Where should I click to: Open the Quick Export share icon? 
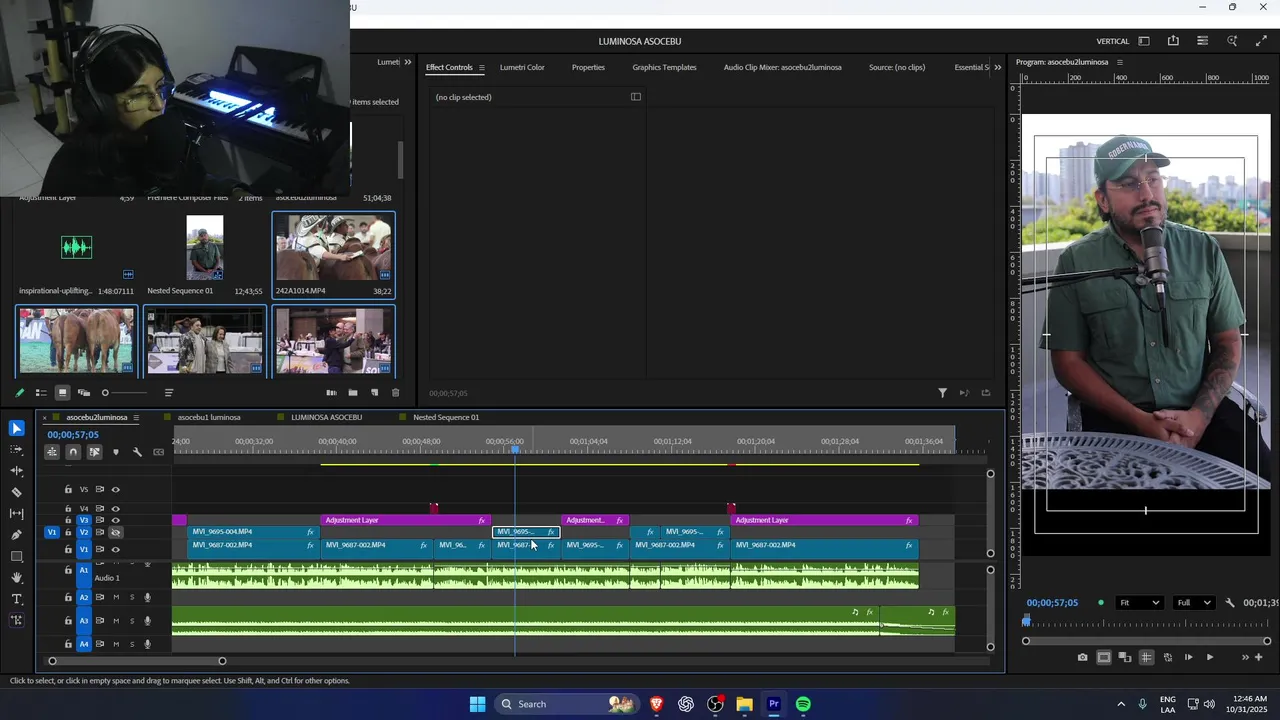1173,41
